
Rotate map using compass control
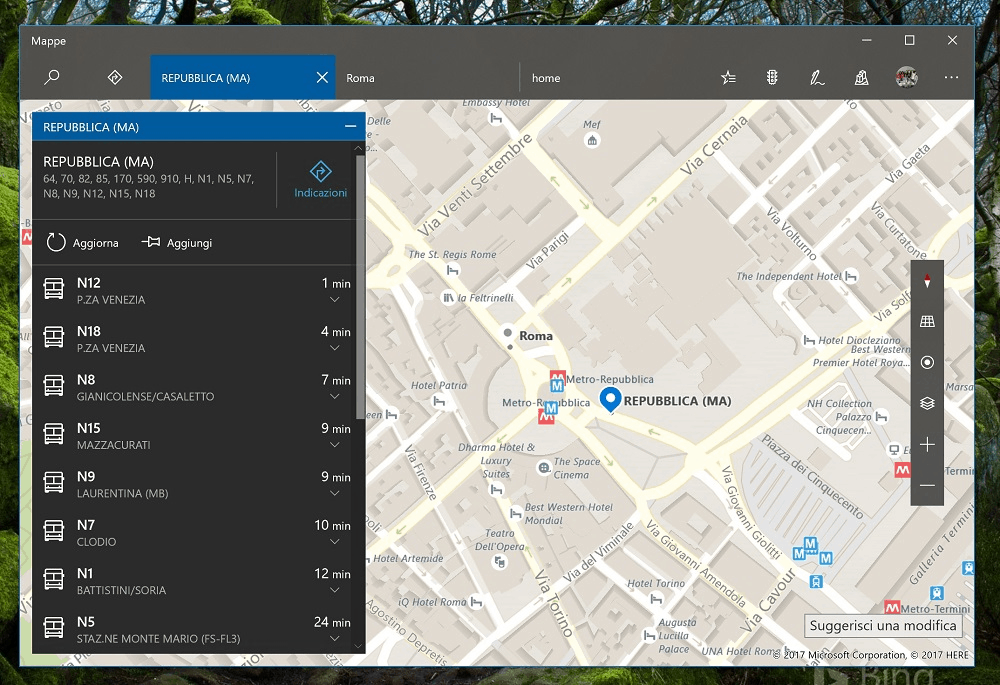click(x=927, y=282)
